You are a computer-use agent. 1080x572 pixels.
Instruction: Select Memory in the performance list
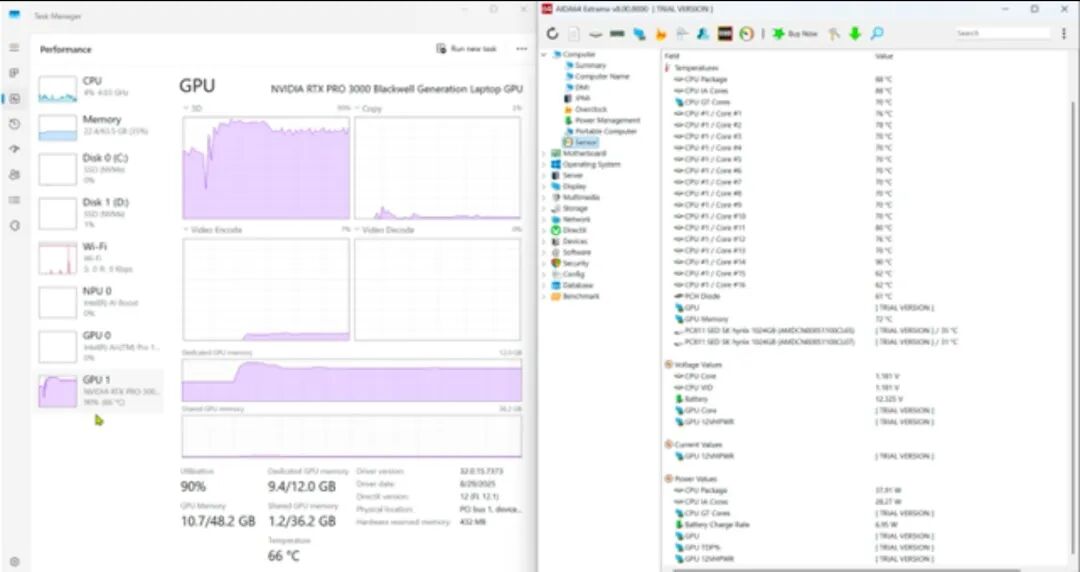tap(101, 125)
